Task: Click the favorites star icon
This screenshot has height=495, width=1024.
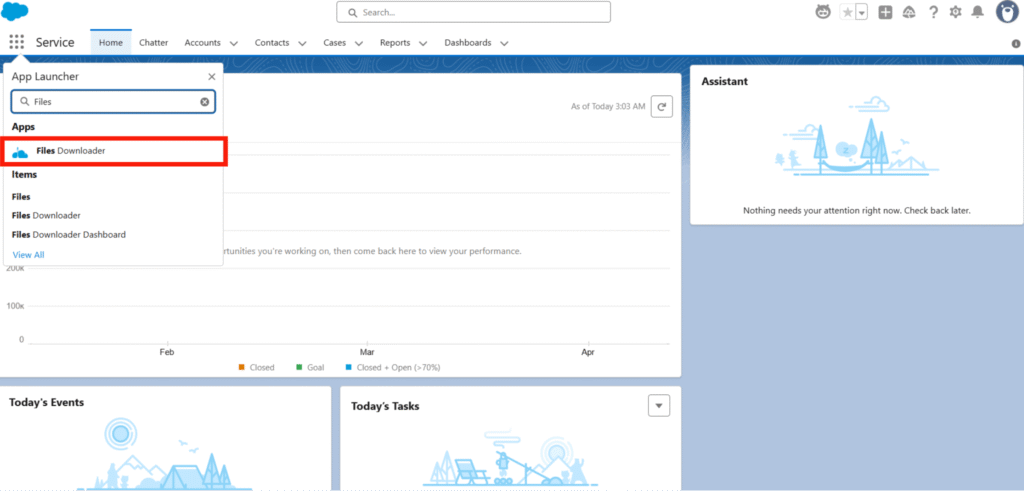Action: 847,12
